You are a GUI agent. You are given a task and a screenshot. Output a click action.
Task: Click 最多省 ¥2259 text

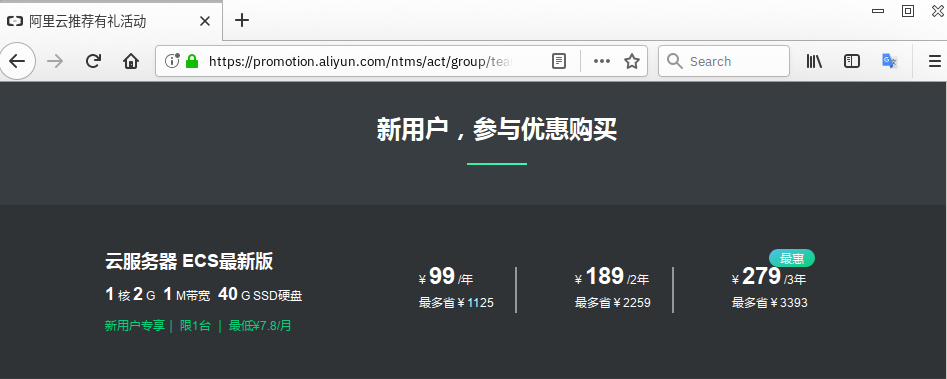(x=612, y=303)
